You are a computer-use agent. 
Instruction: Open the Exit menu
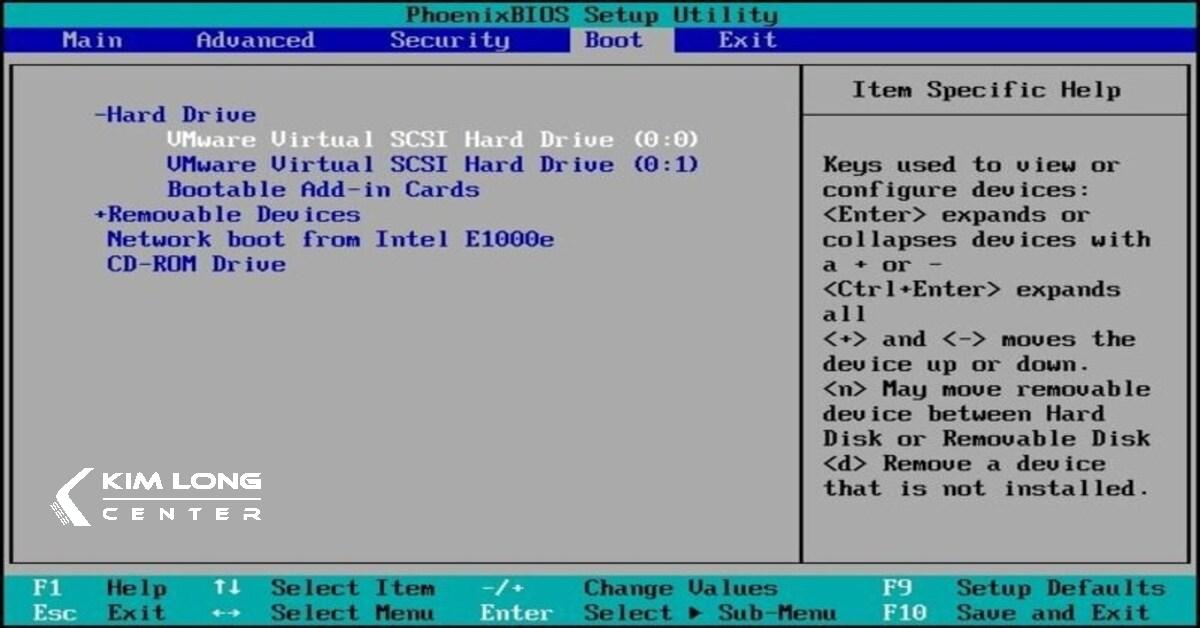coord(747,40)
